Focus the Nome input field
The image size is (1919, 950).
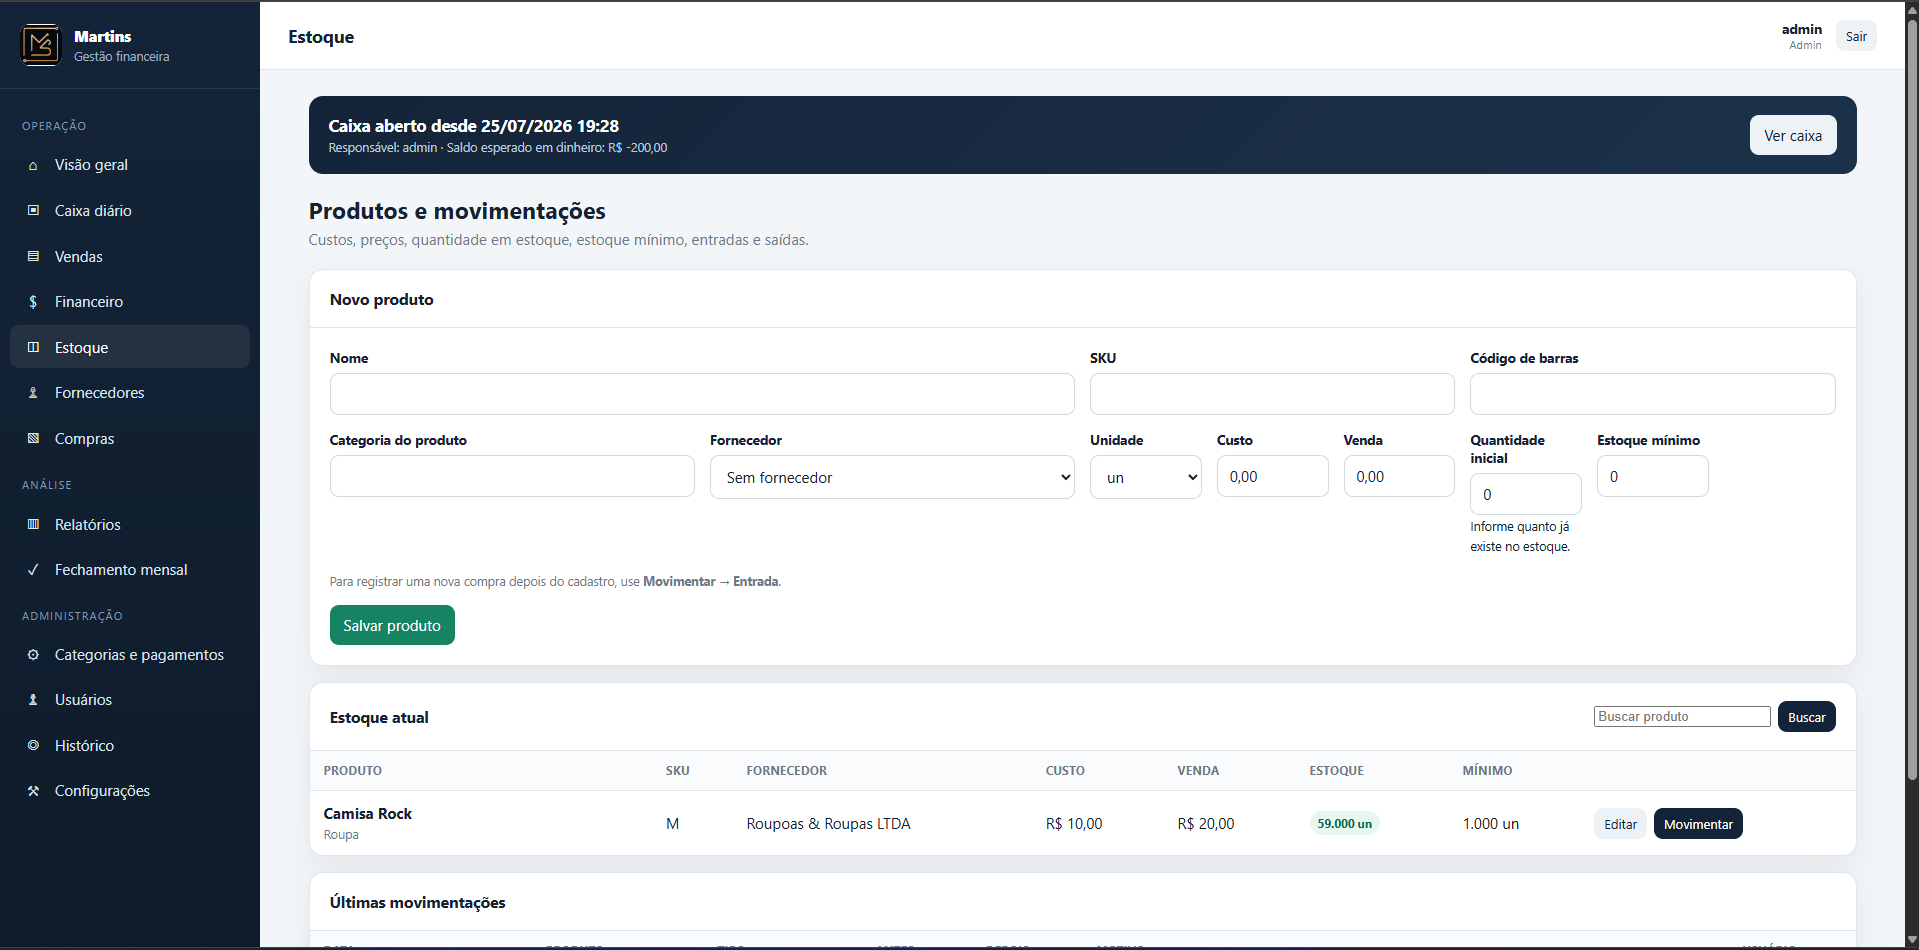[x=702, y=394]
